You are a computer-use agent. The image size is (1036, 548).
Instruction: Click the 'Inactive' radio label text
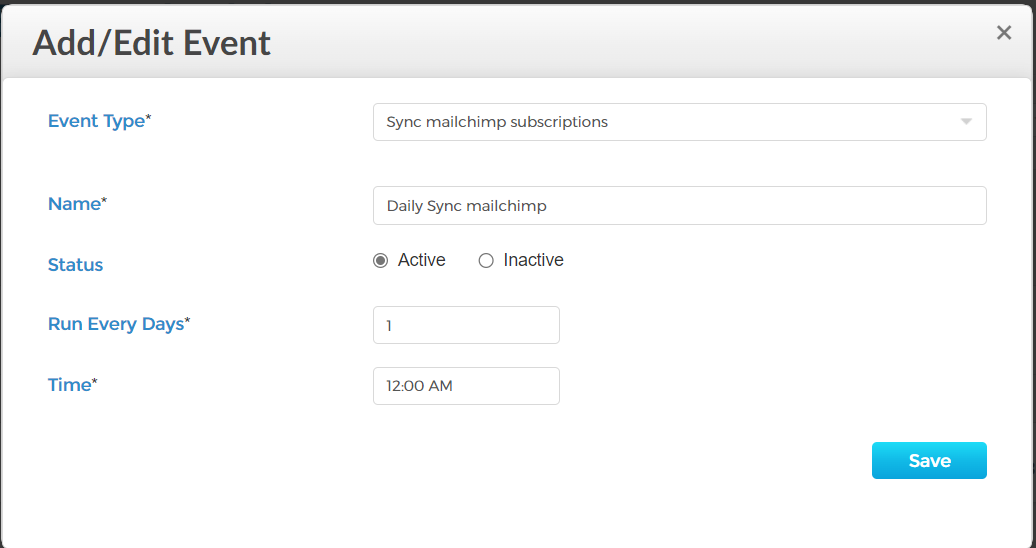click(x=533, y=260)
